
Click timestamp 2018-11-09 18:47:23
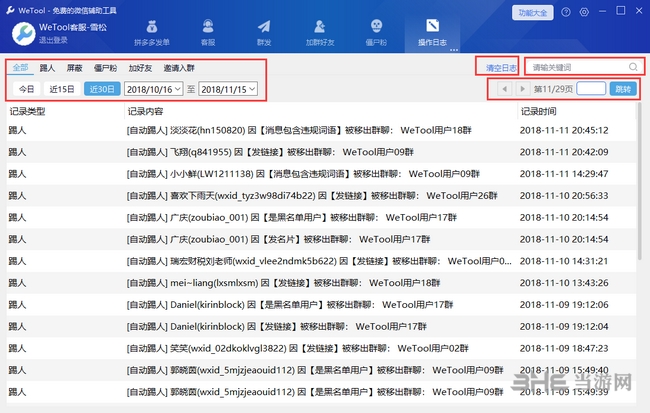click(564, 348)
